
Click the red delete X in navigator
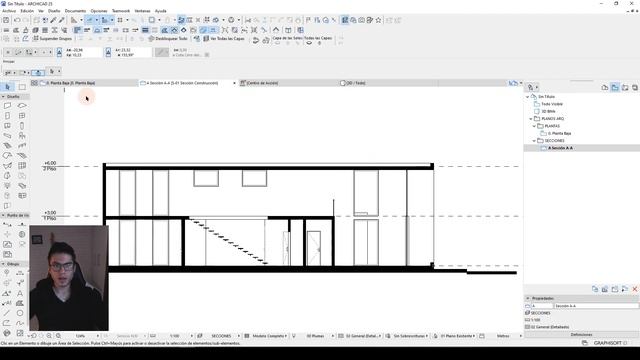coord(635,289)
